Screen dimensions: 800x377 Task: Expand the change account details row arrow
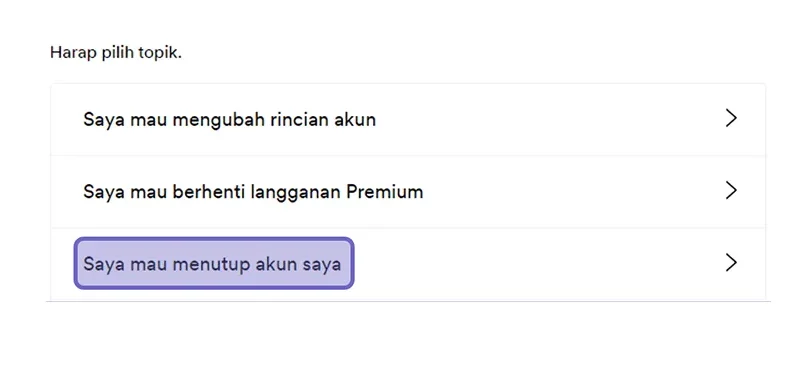pyautogui.click(x=731, y=118)
